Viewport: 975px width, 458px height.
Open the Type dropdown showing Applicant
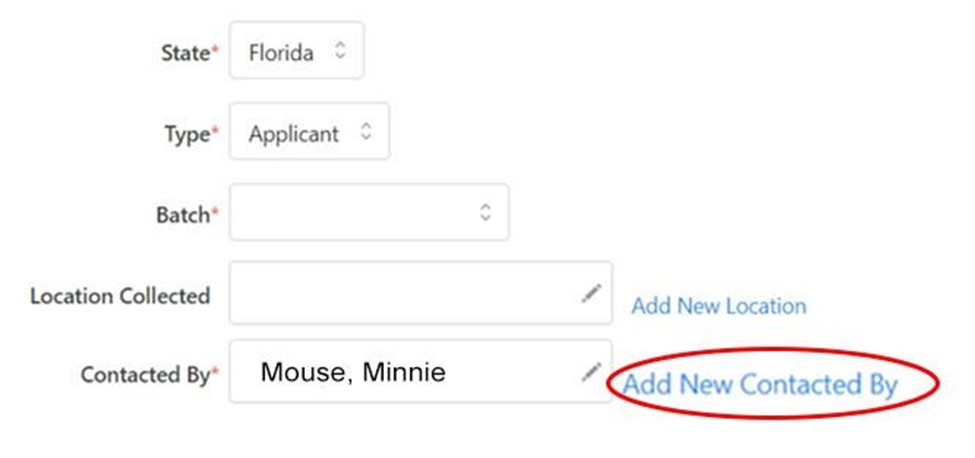(x=309, y=133)
